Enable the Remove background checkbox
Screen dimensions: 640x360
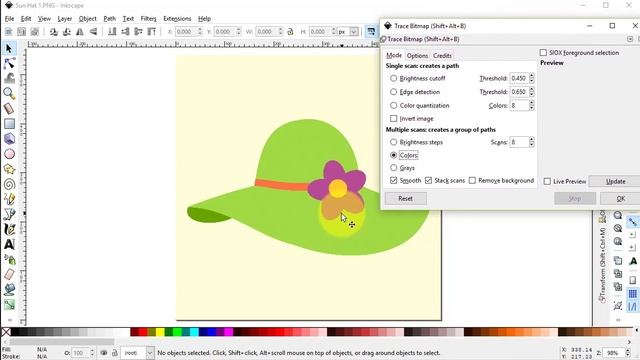472,180
